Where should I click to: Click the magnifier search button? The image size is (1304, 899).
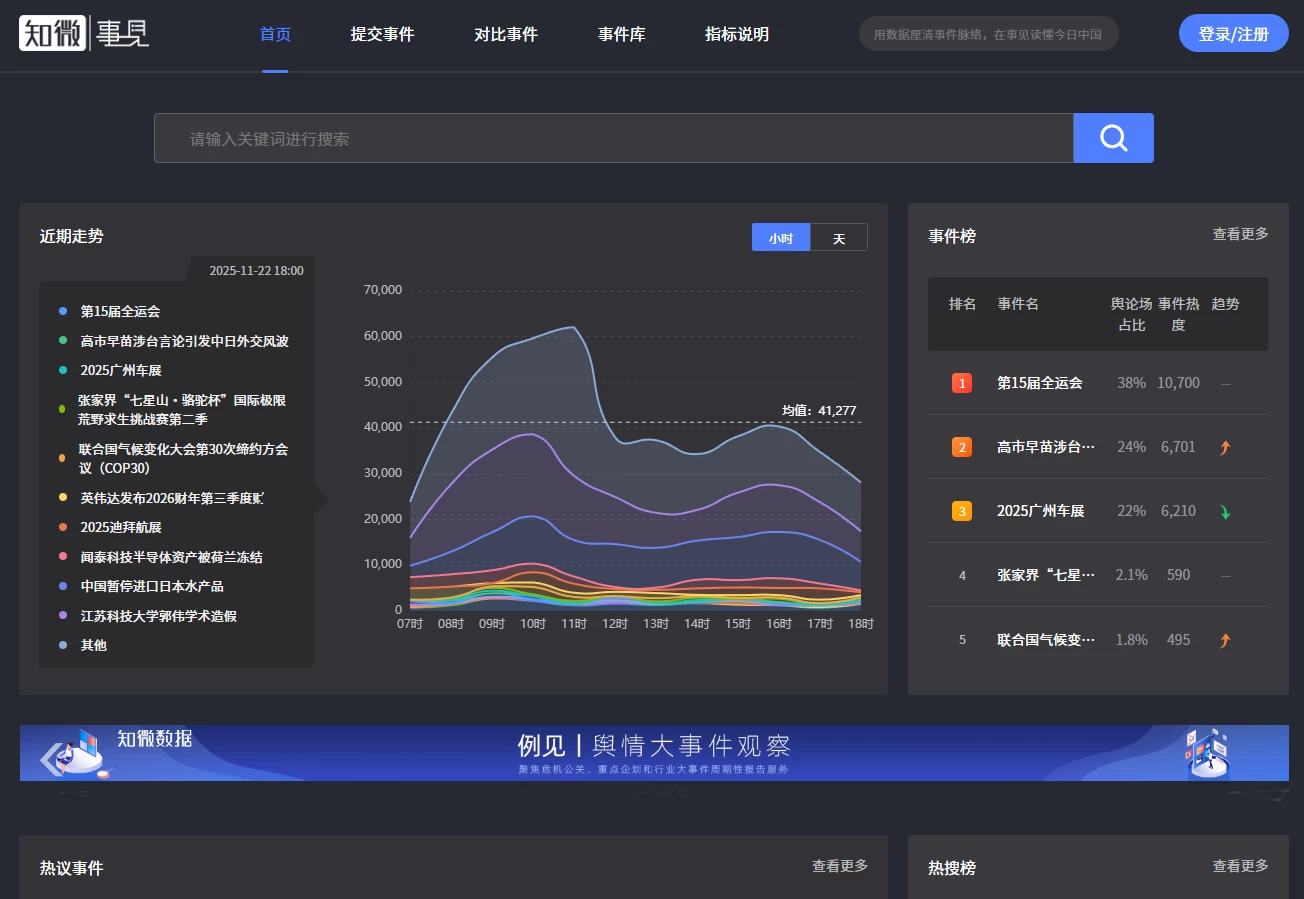pyautogui.click(x=1113, y=138)
